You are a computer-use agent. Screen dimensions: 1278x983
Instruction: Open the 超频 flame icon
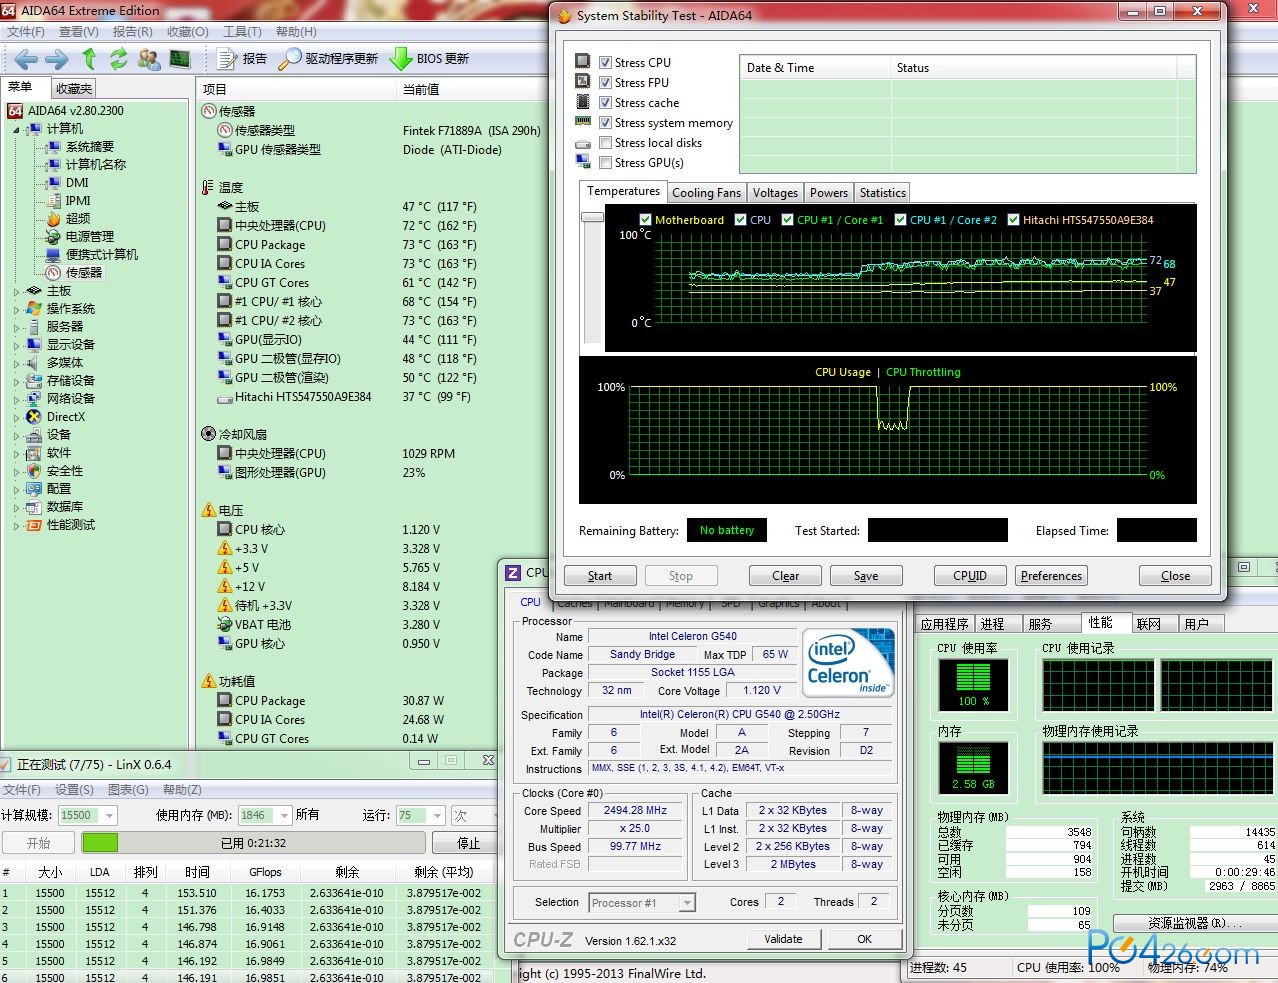coord(54,219)
